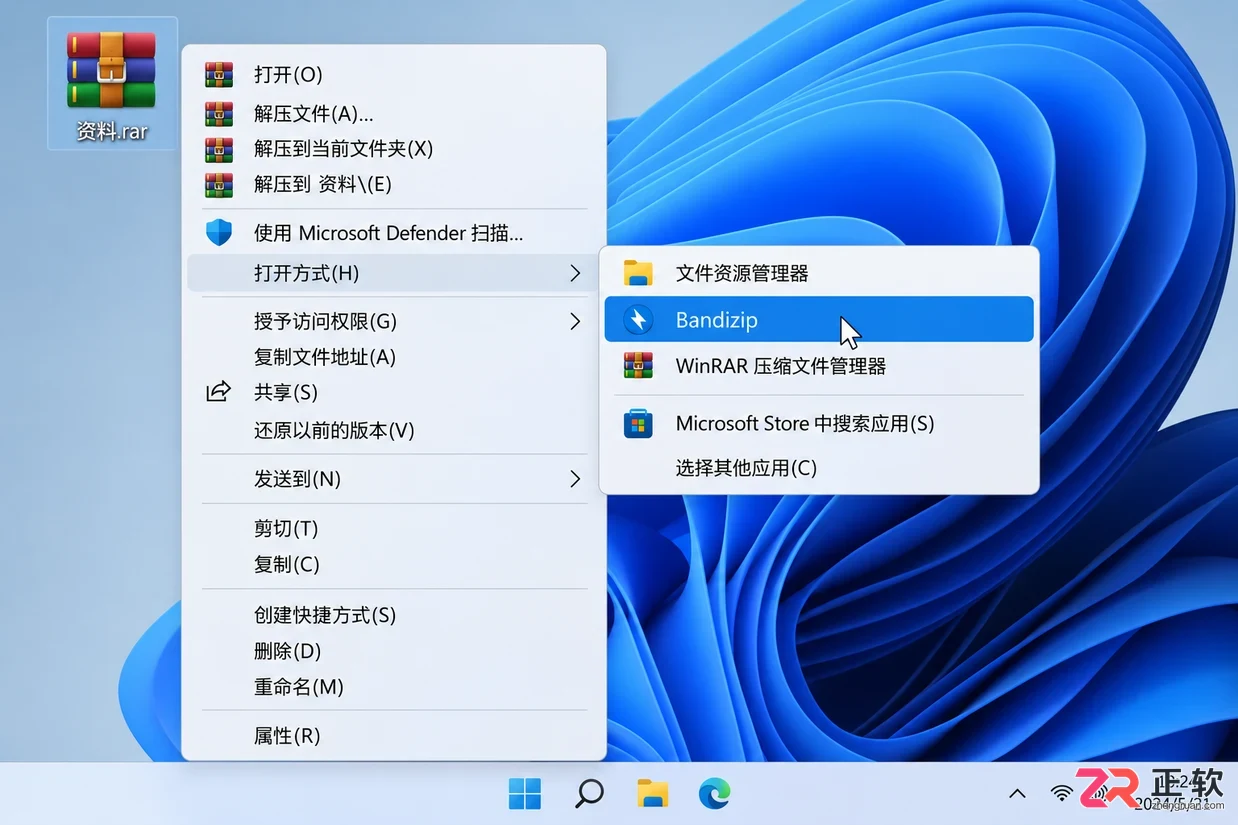Image resolution: width=1238 pixels, height=825 pixels.
Task: Launch Microsoft Edge from the taskbar
Action: click(x=714, y=794)
